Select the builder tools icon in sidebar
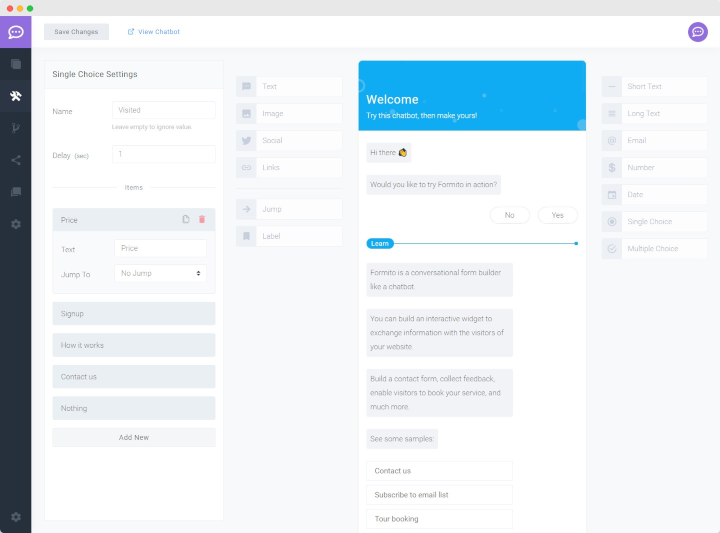The image size is (720, 533). [x=16, y=96]
